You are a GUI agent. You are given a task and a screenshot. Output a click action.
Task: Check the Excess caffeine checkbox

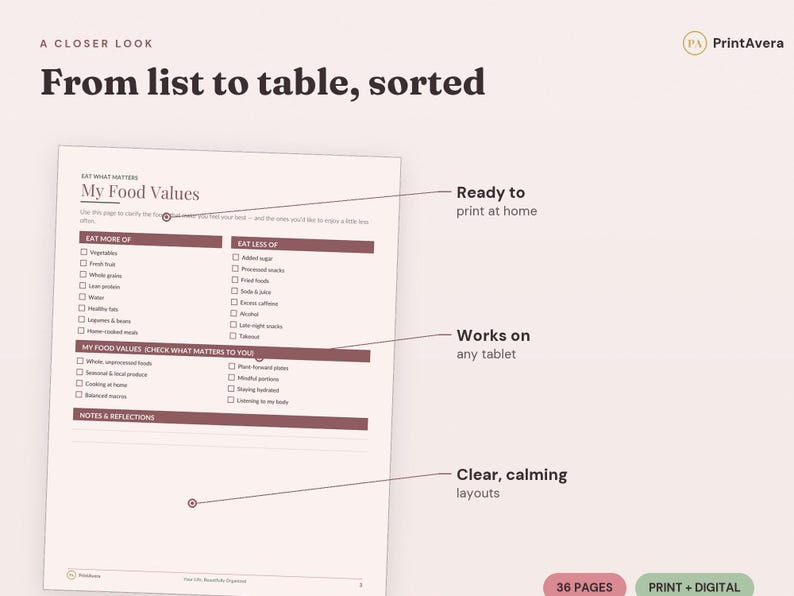[234, 302]
